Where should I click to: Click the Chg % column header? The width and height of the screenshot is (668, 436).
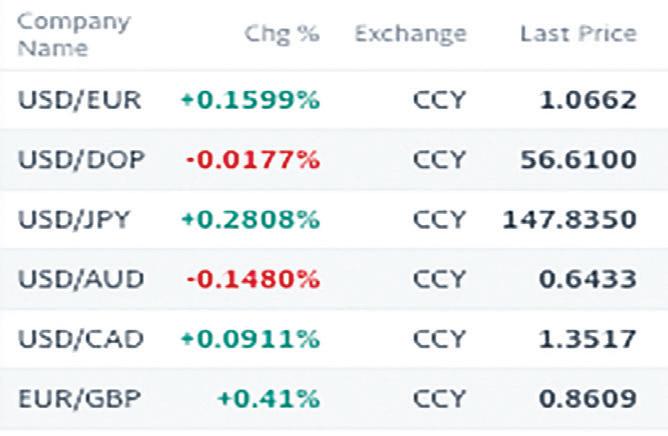[282, 34]
